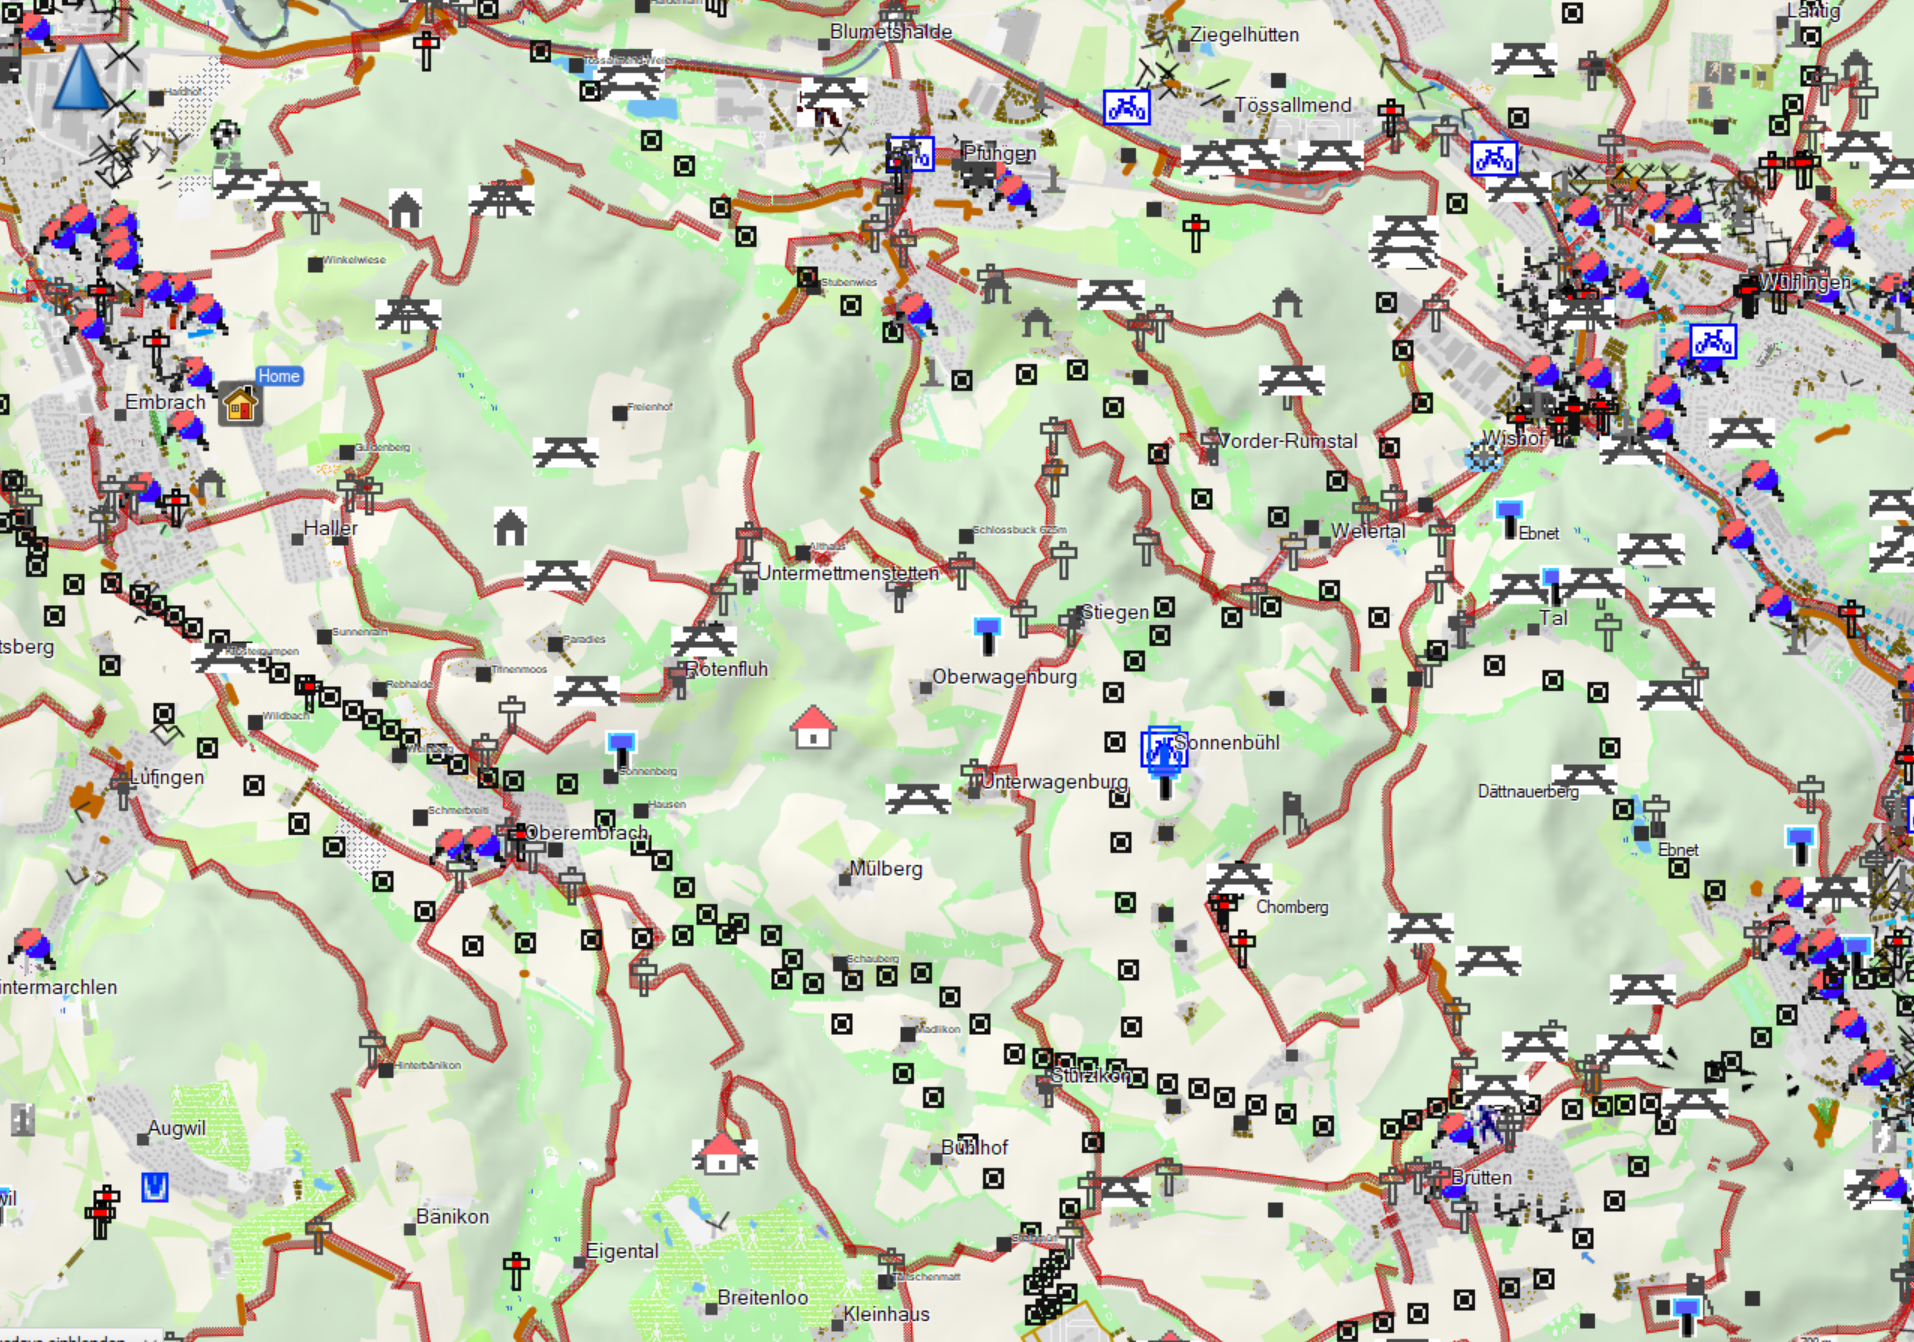Click picnic table icon above Chomberg label
This screenshot has width=1914, height=1342.
[1239, 877]
